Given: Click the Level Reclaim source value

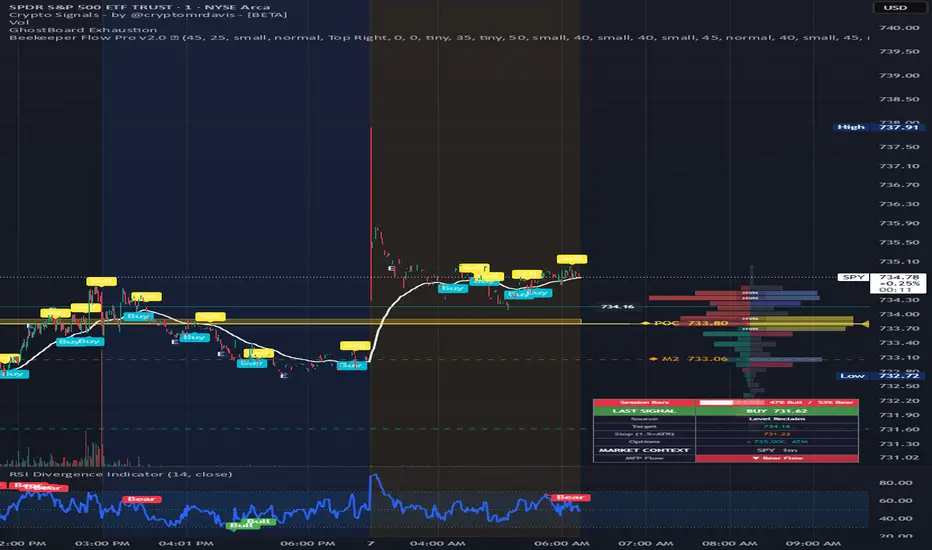Looking at the screenshot, I should pyautogui.click(x=777, y=419).
